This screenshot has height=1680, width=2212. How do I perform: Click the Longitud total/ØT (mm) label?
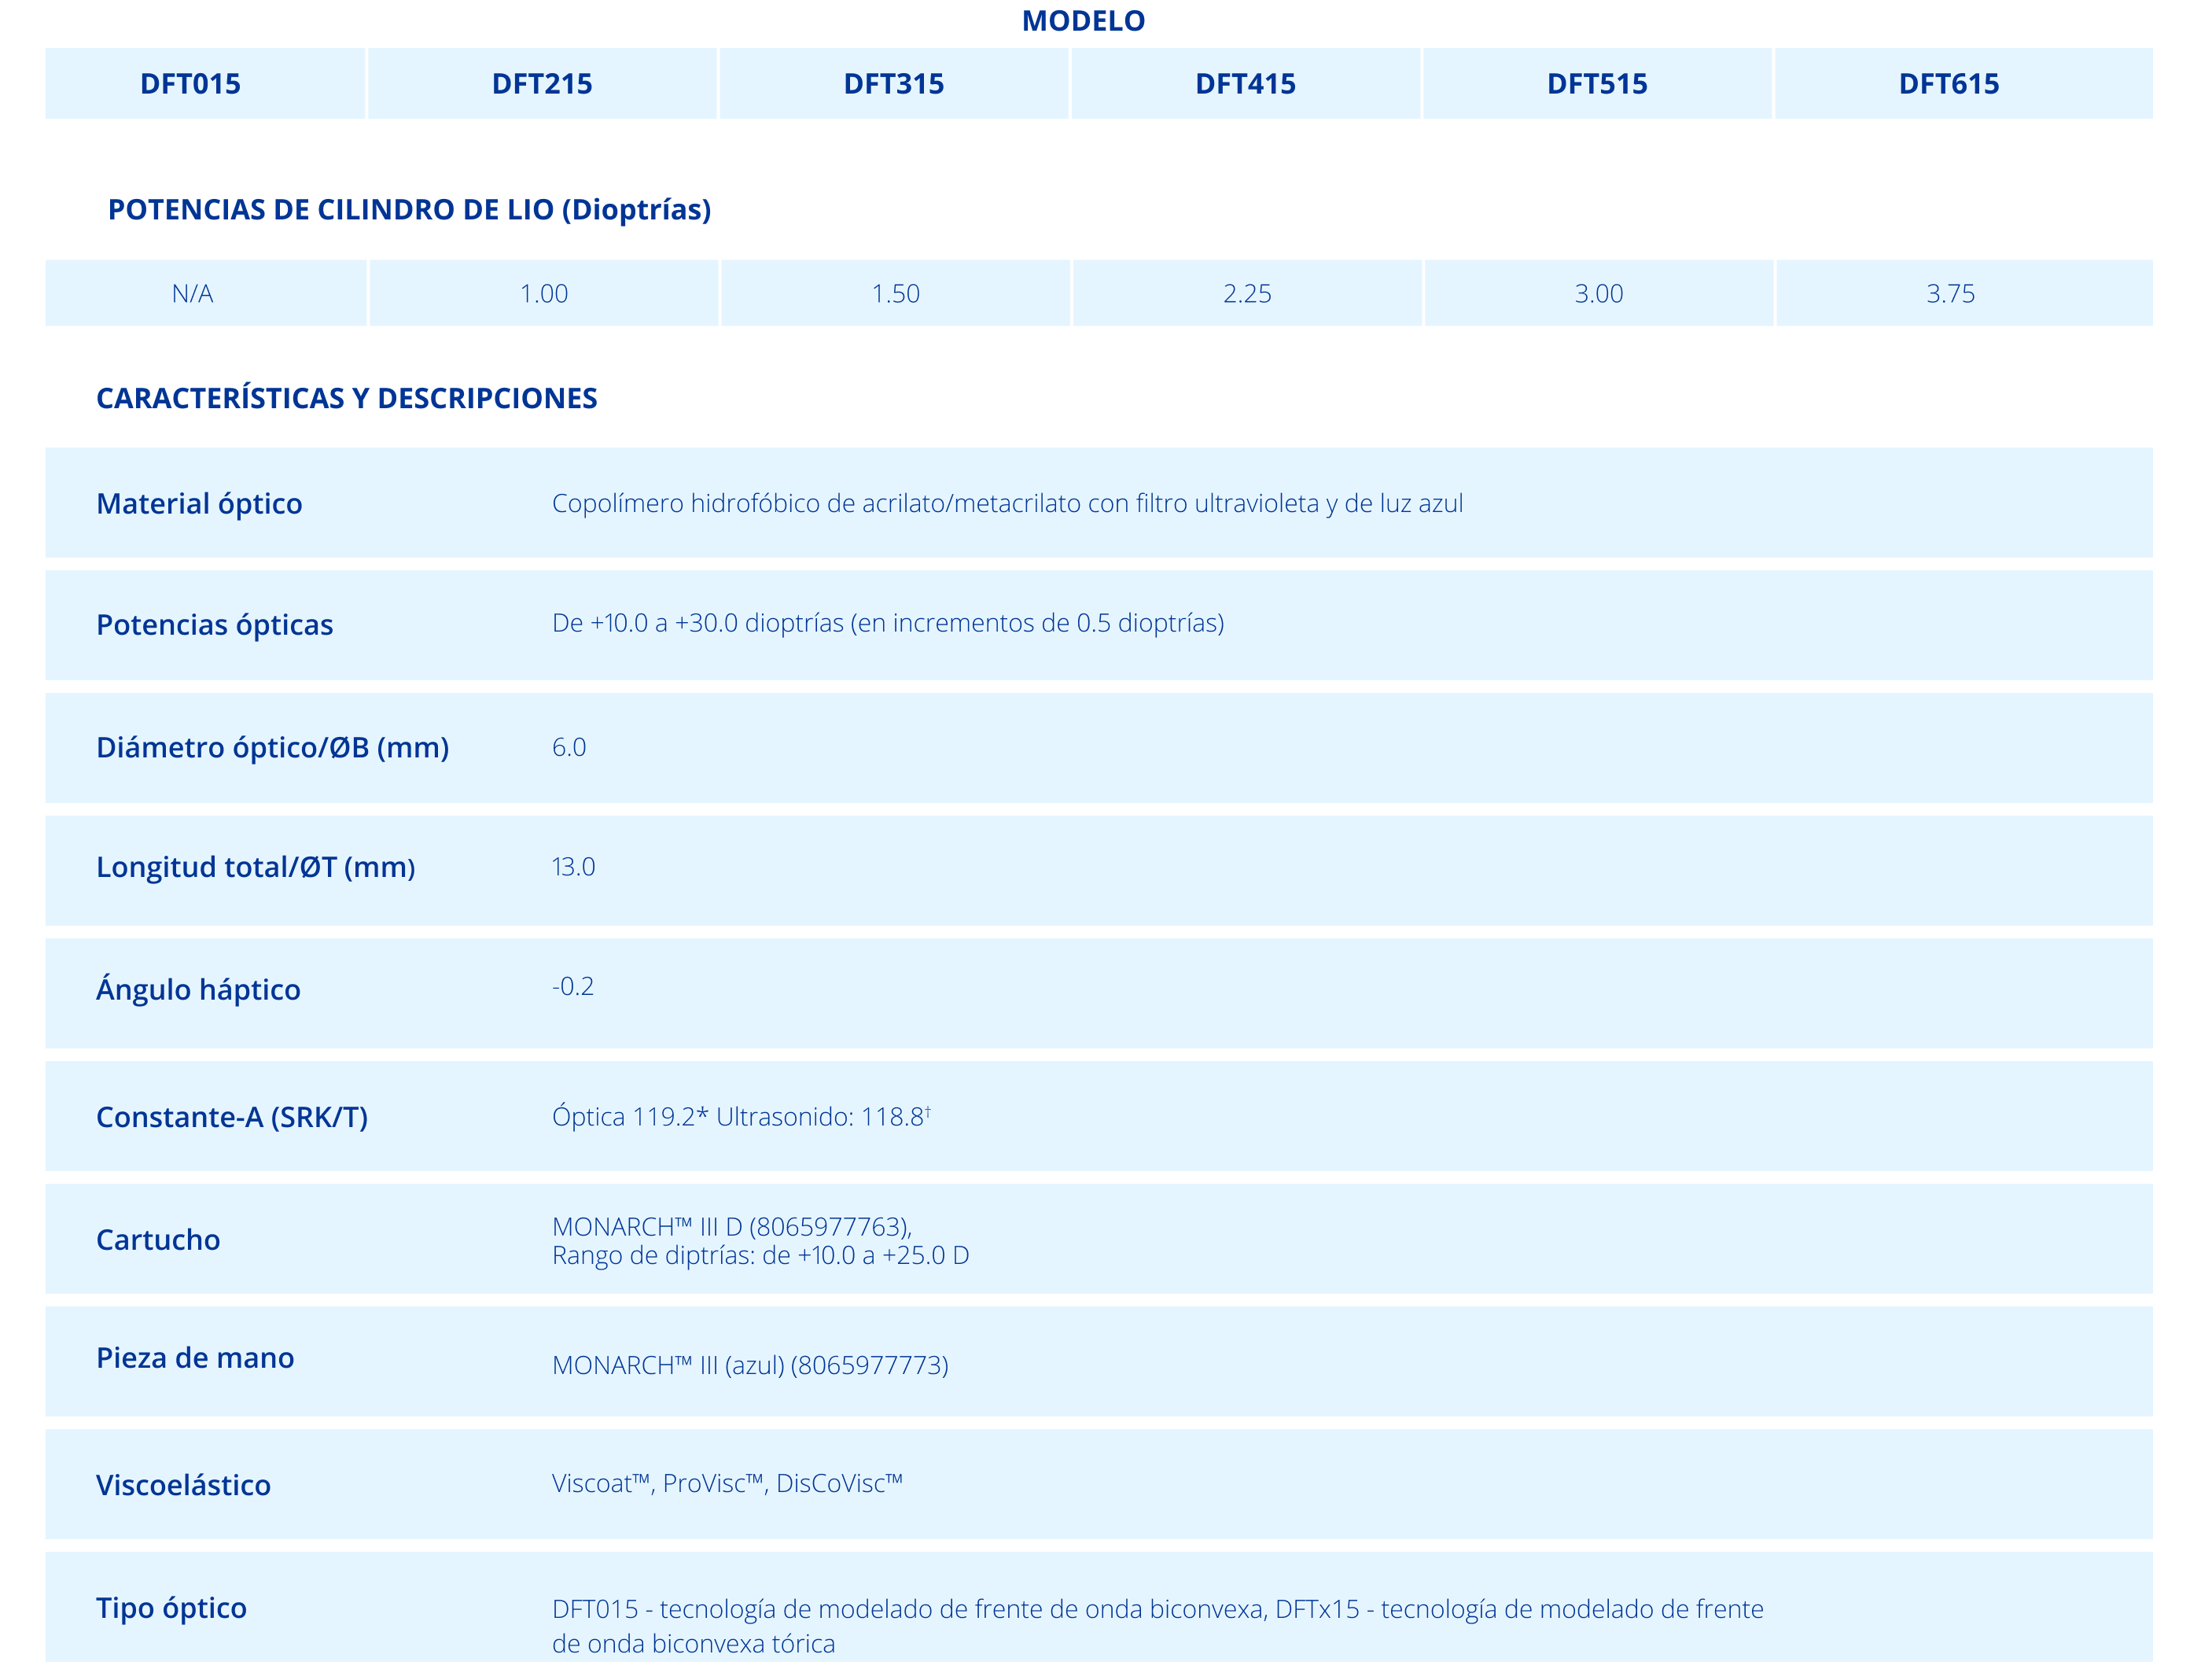point(255,867)
